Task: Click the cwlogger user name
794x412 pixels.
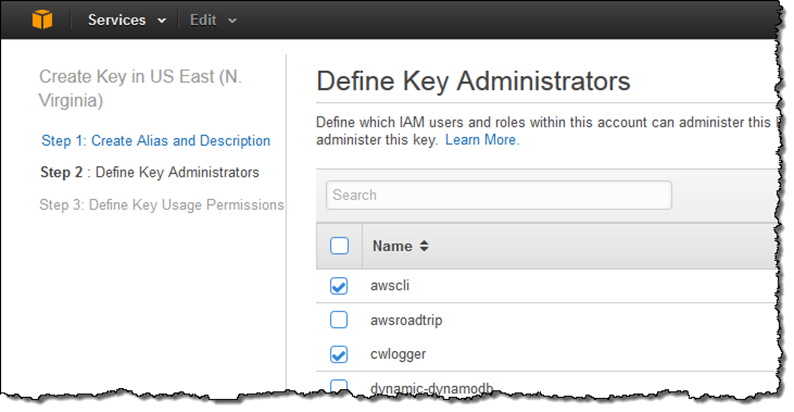Action: [x=396, y=354]
